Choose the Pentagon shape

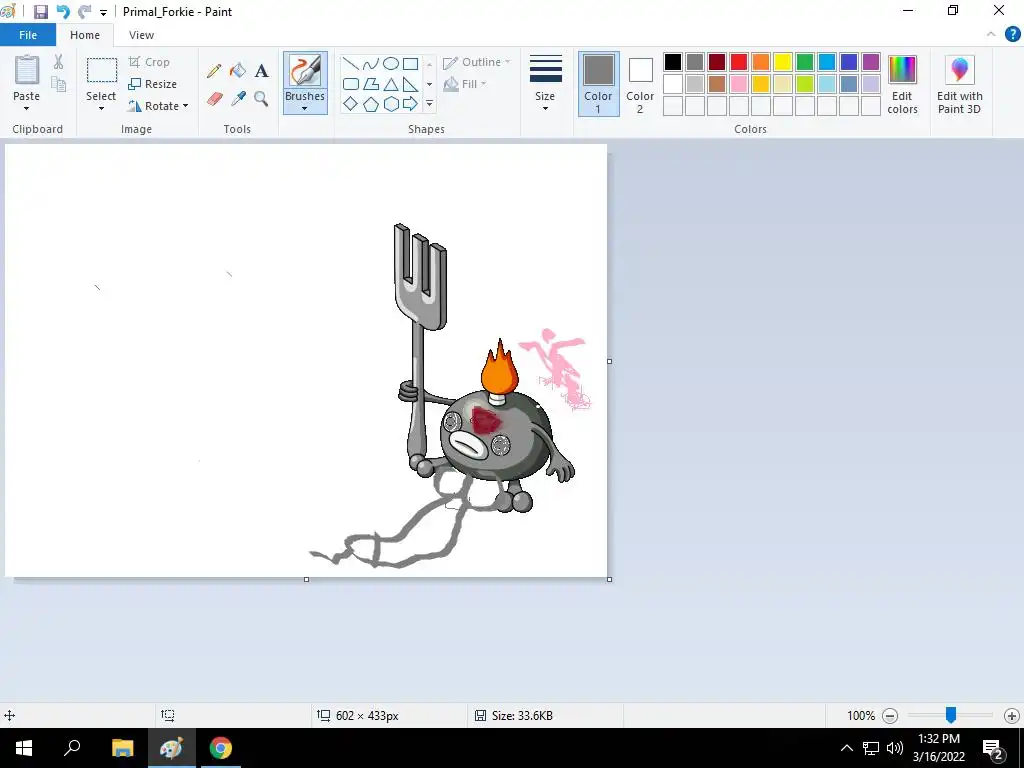coord(371,104)
